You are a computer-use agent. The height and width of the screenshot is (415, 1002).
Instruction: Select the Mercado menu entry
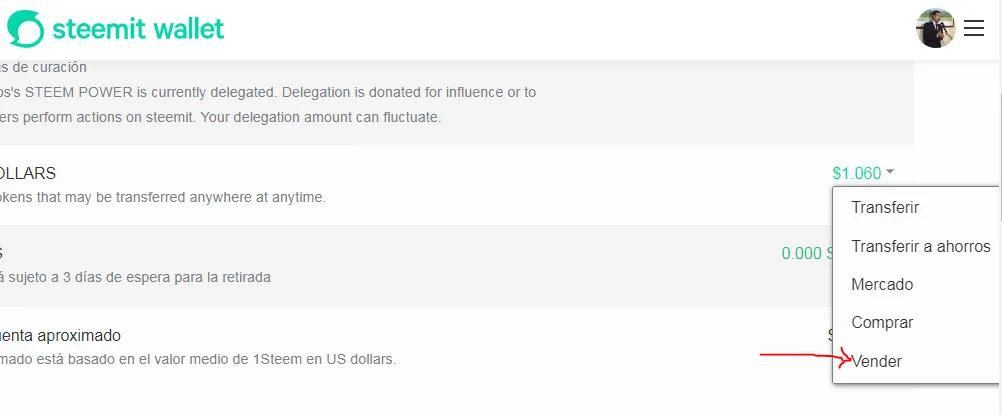pyautogui.click(x=881, y=284)
